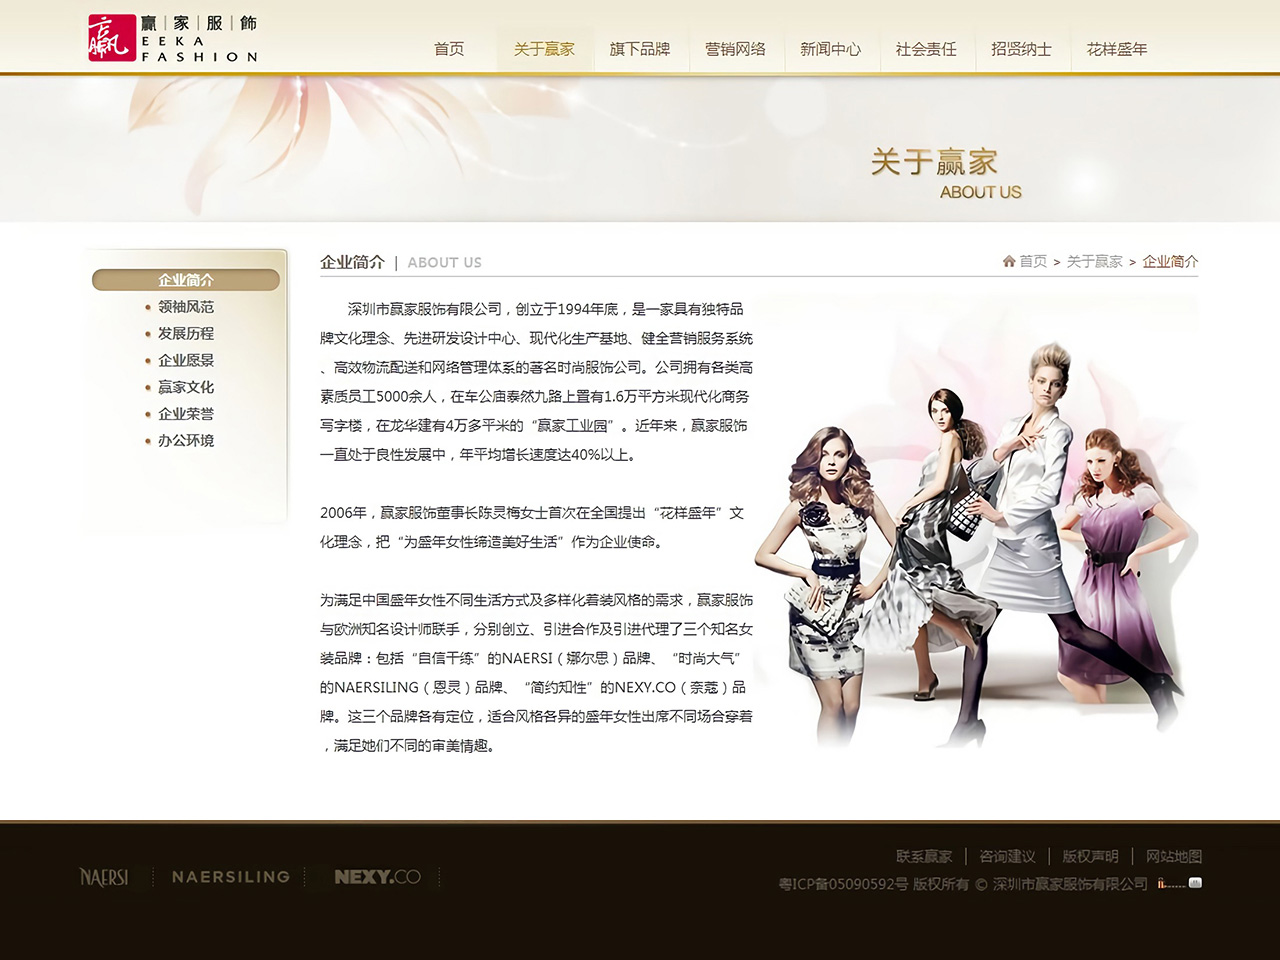
Task: Click the home icon in breadcrumb
Action: coord(1009,261)
